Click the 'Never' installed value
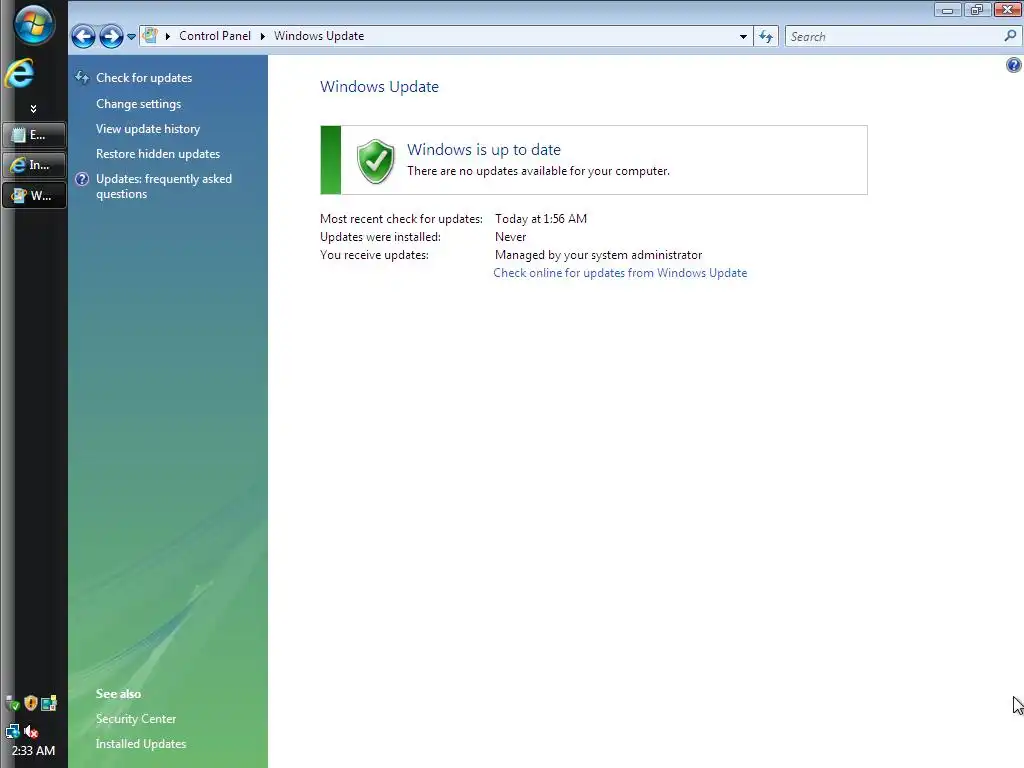Image resolution: width=1024 pixels, height=768 pixels. coord(510,237)
